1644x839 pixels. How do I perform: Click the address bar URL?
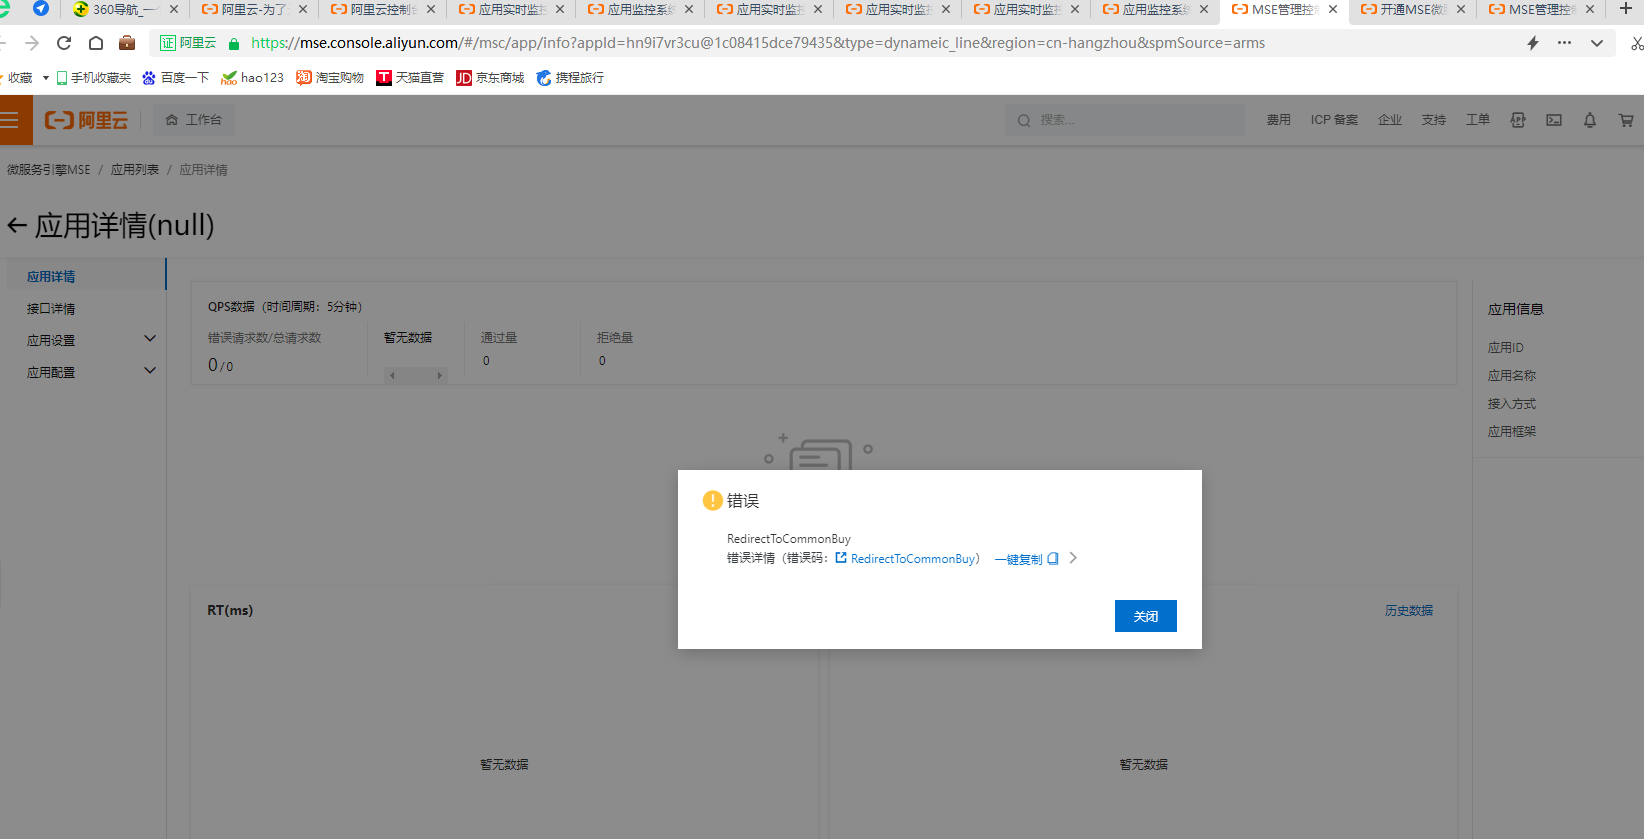pyautogui.click(x=757, y=43)
